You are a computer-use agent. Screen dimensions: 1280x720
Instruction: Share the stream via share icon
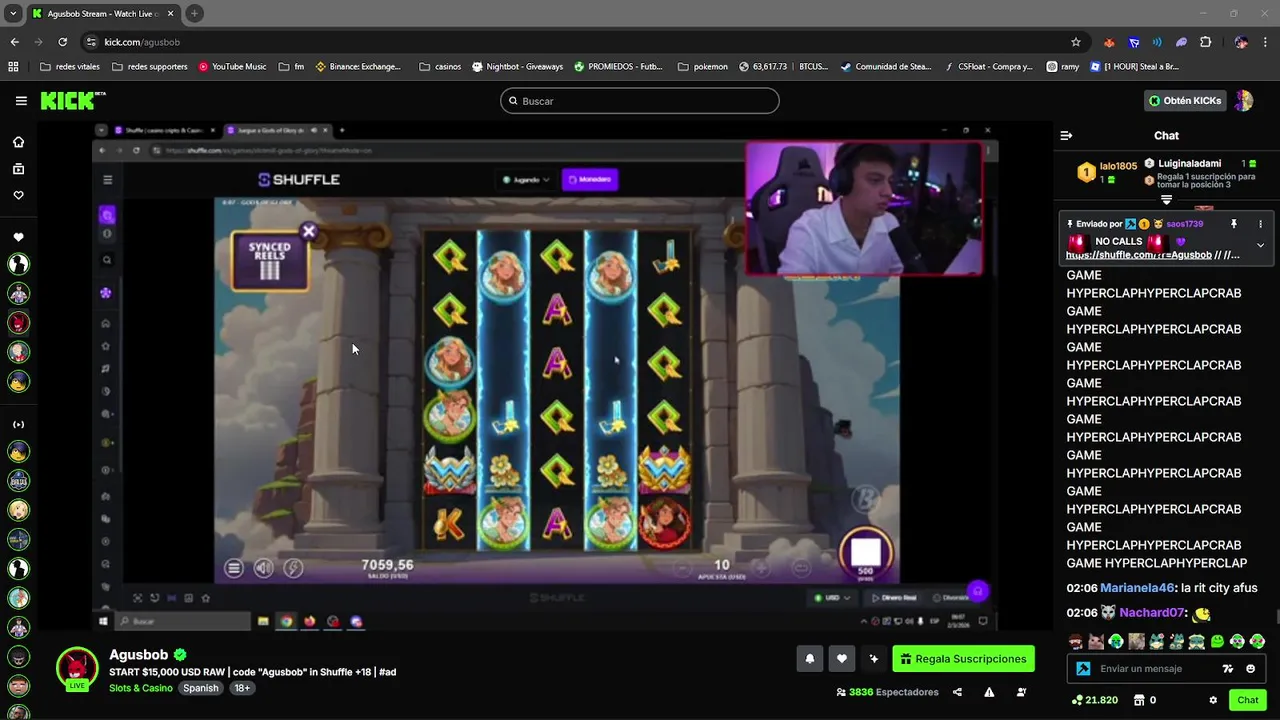[x=957, y=692]
